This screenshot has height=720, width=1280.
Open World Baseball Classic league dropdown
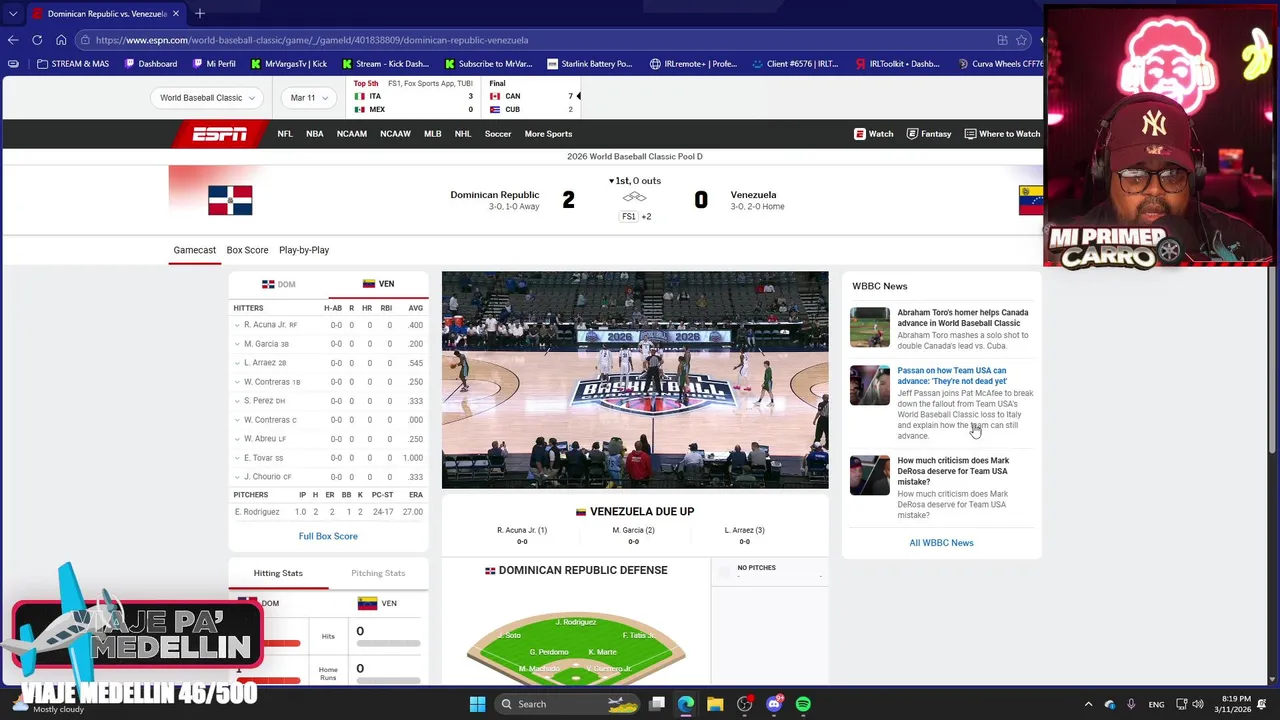tap(207, 98)
